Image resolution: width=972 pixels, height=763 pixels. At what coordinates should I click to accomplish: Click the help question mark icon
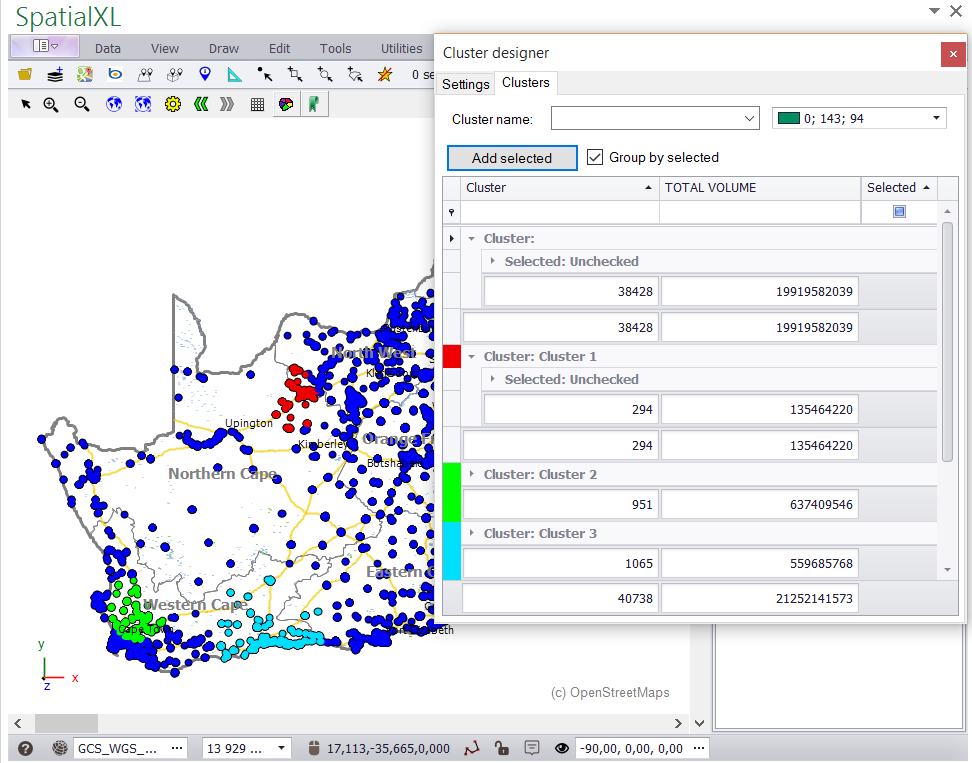tap(25, 748)
